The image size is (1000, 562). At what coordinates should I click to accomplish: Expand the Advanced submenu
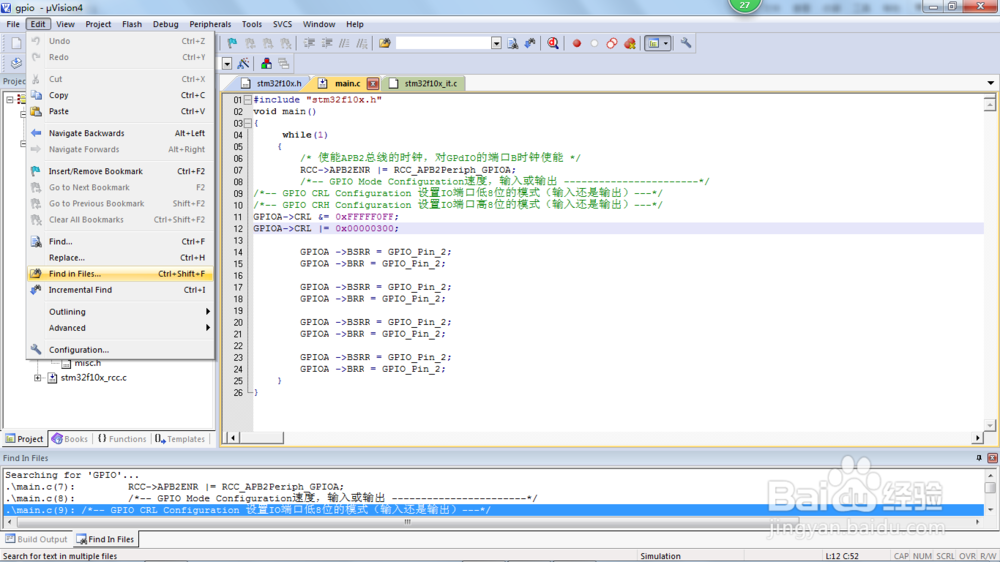point(121,328)
